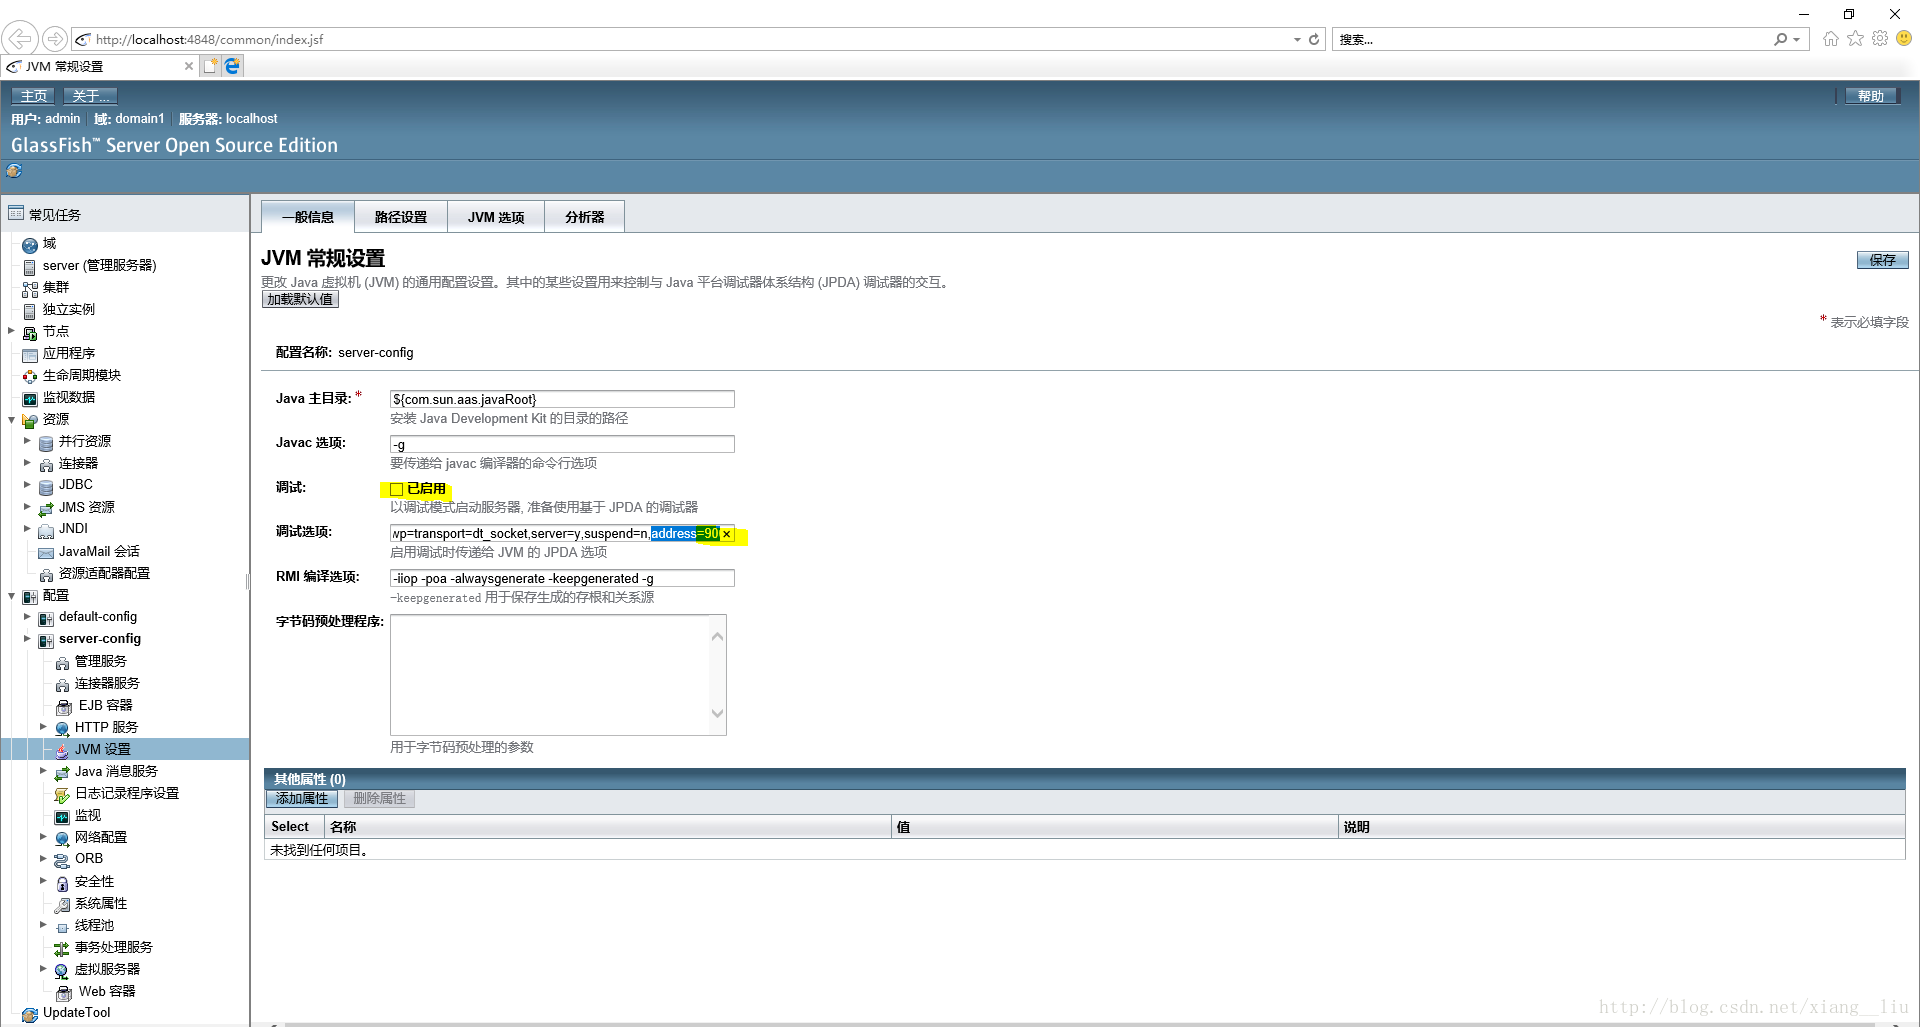Click the Edge icon next to tab
The image size is (1920, 1027).
(232, 66)
